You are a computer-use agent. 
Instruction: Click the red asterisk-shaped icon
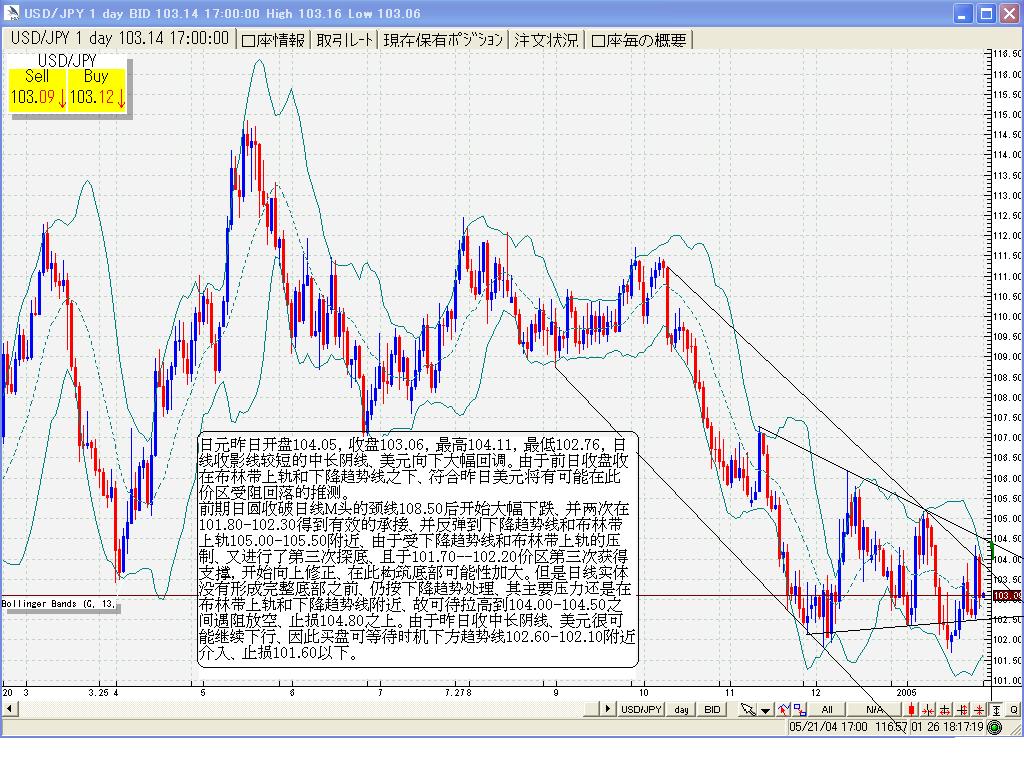click(979, 709)
